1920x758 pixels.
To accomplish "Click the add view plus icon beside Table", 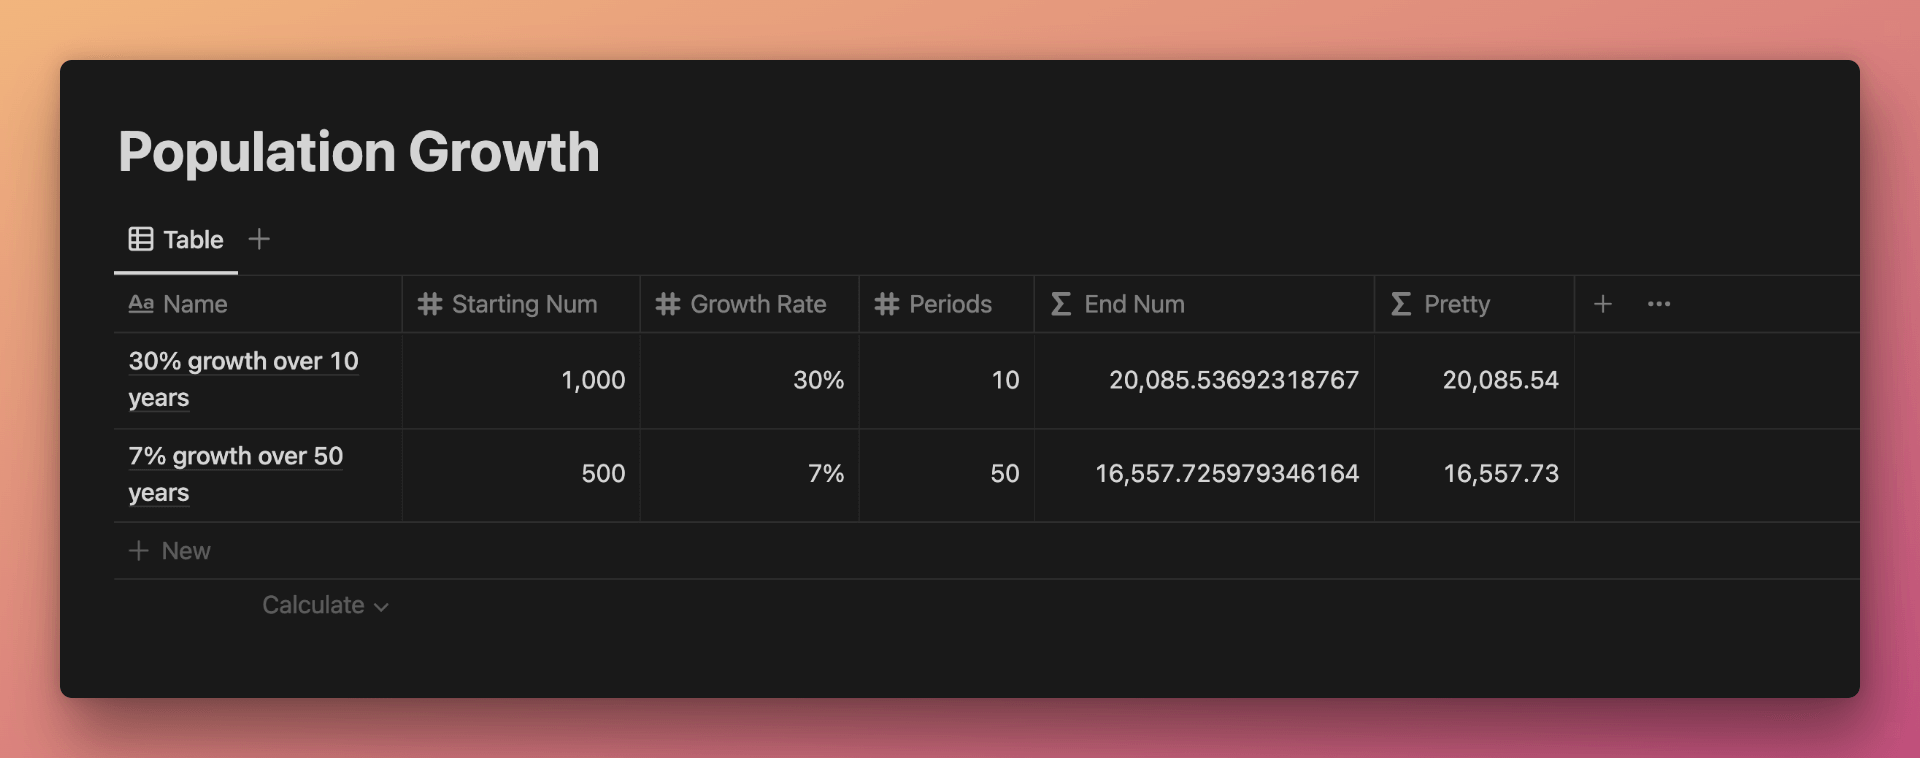I will (259, 239).
